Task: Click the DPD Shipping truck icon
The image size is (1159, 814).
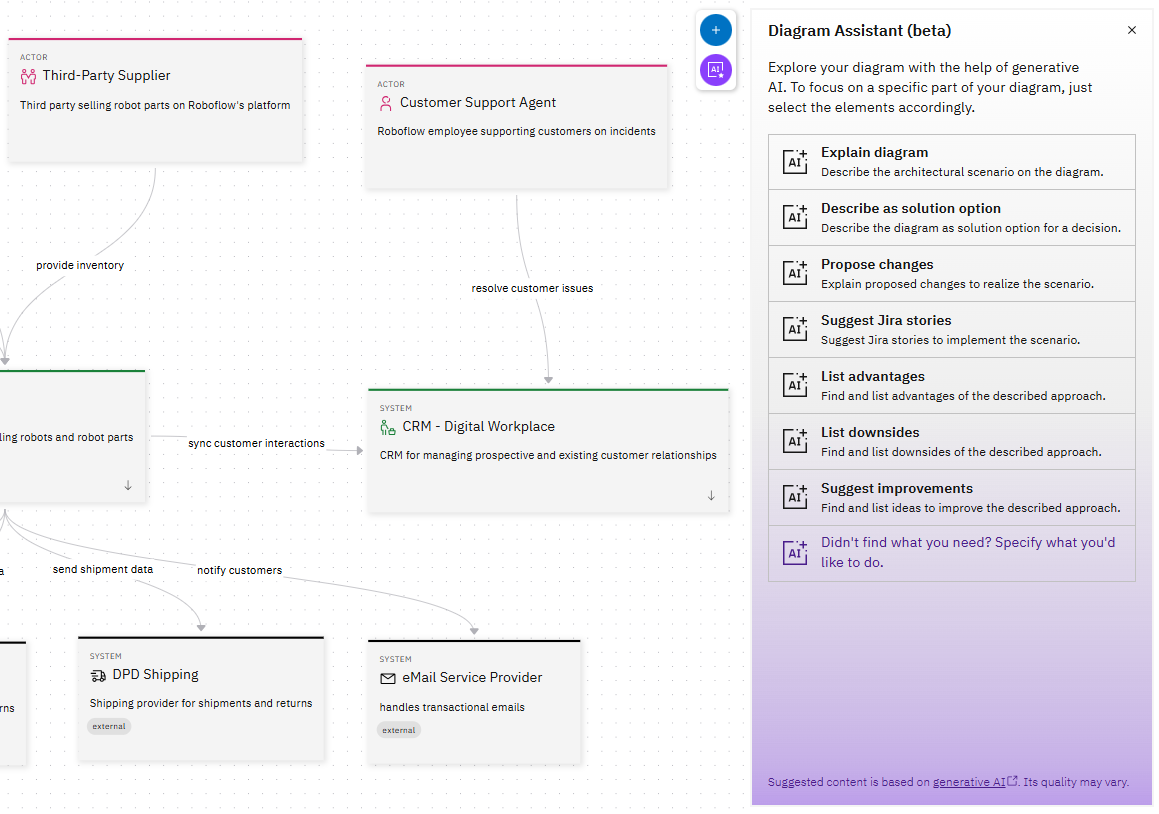Action: (98, 676)
